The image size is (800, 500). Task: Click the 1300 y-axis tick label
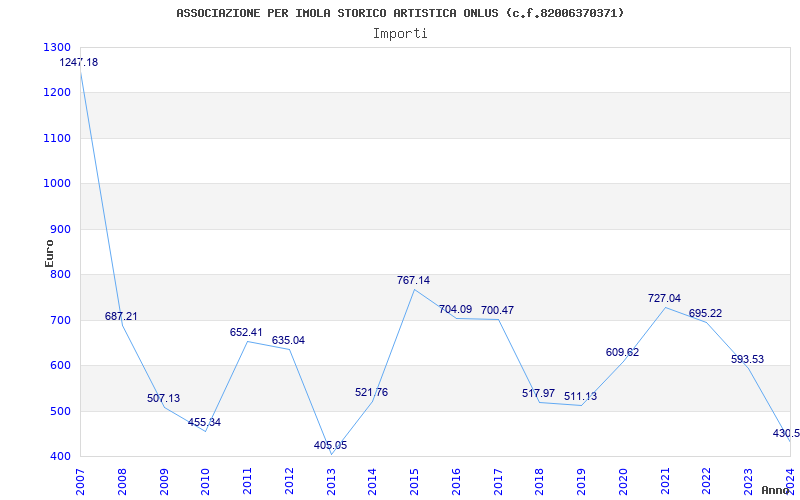[x=57, y=47]
